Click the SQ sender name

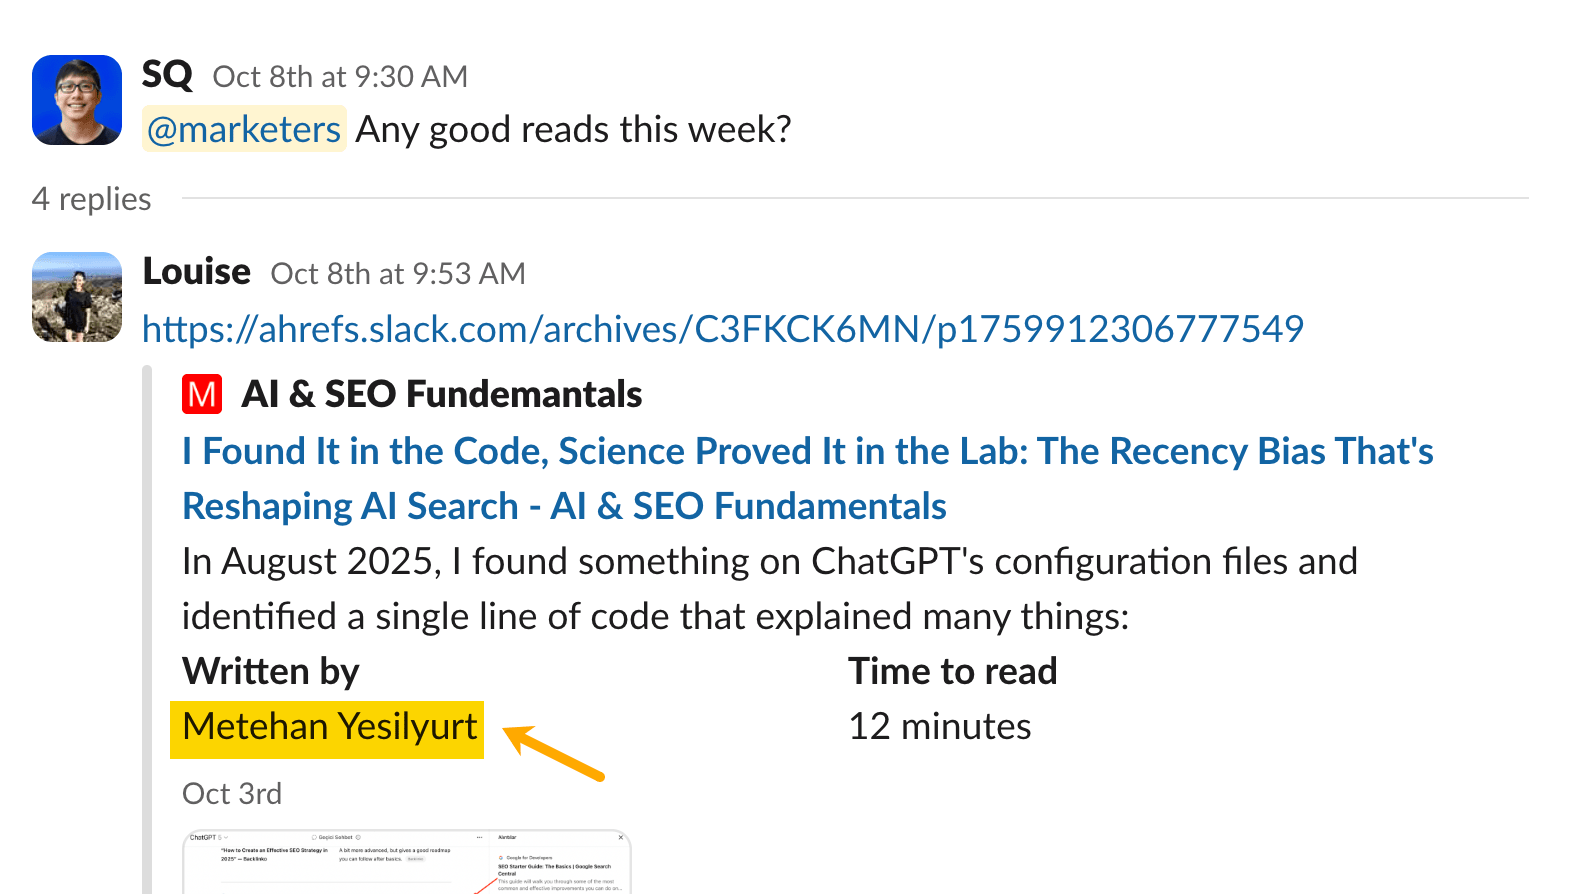[167, 75]
